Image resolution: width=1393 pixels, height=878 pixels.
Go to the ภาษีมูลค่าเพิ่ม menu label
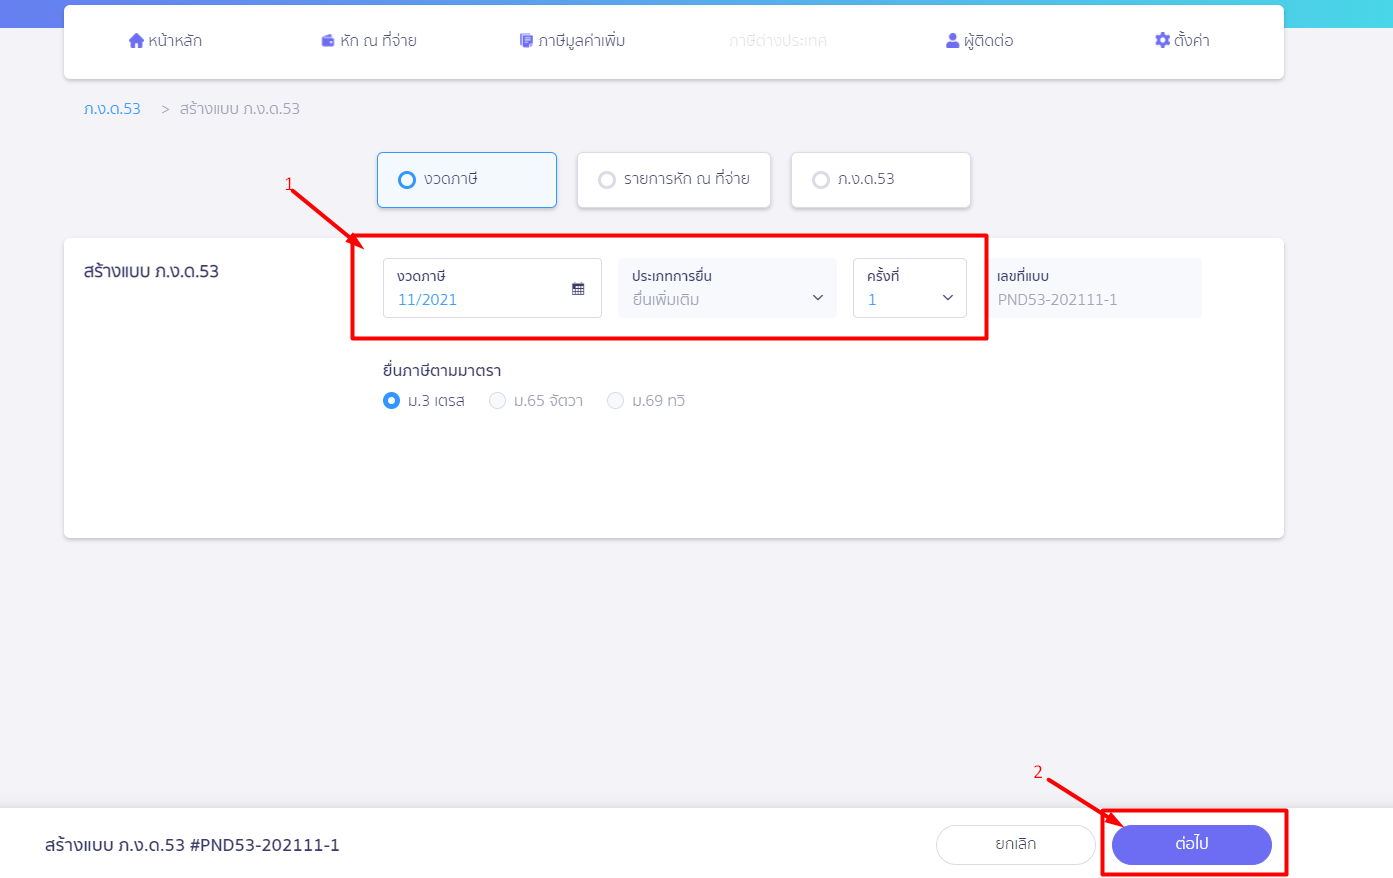581,41
